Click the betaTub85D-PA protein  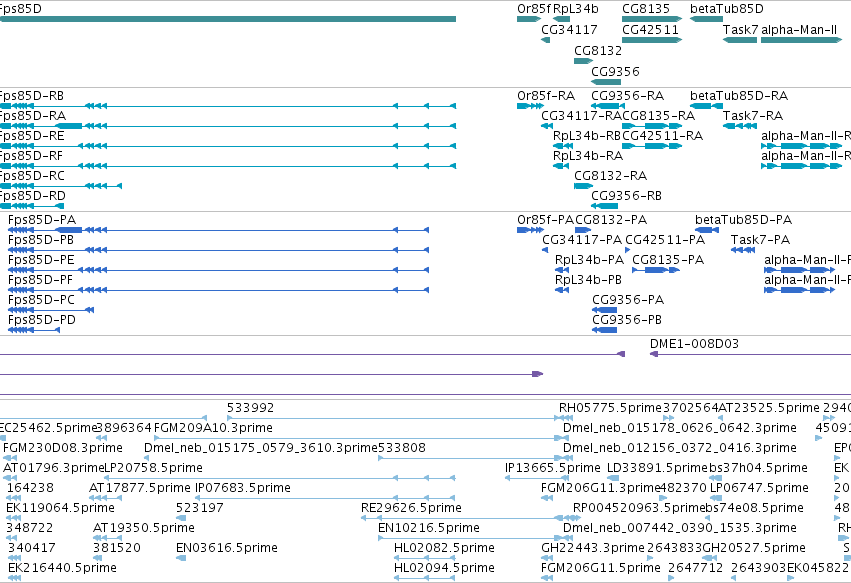pos(707,230)
